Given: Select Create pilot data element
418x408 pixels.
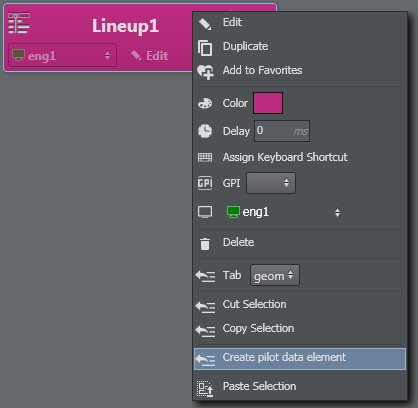Looking at the screenshot, I should click(300, 359).
